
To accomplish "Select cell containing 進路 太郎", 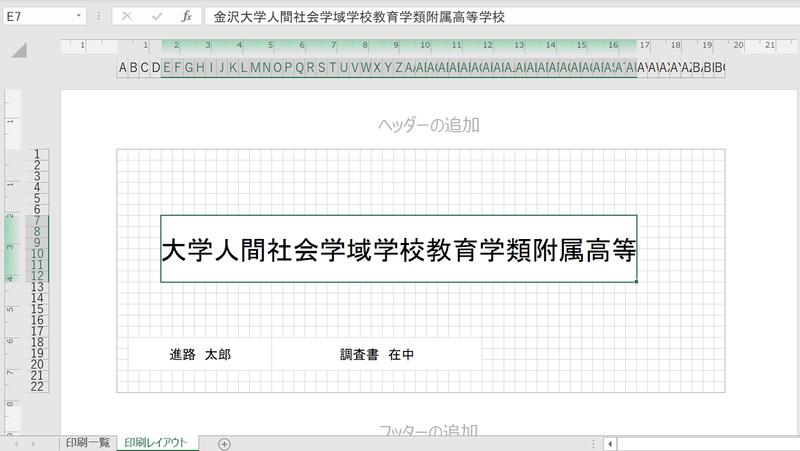I will [200, 354].
